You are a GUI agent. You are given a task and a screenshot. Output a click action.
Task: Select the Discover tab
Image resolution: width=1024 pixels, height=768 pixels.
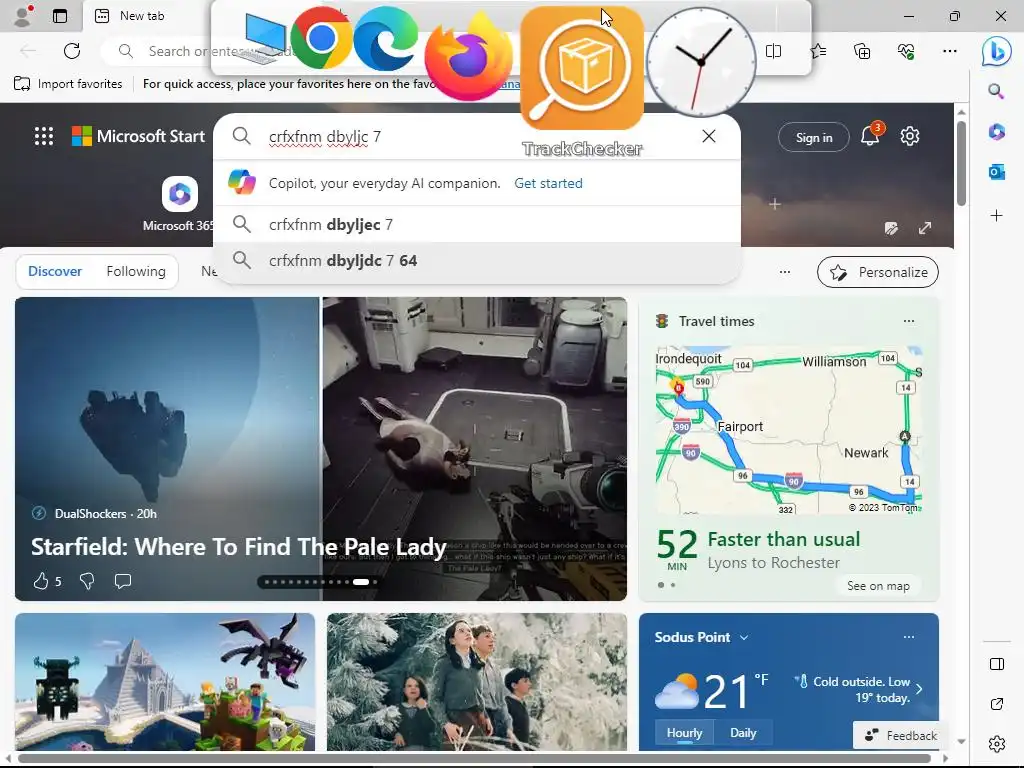(55, 271)
